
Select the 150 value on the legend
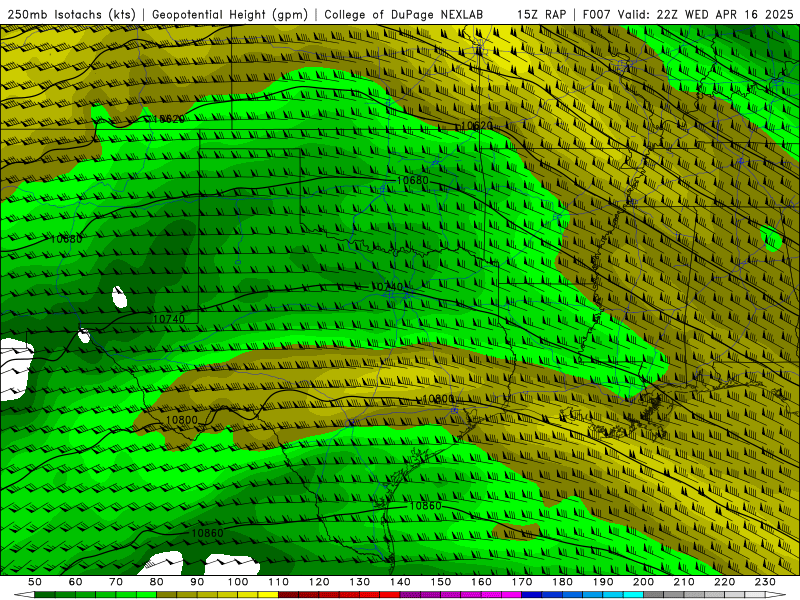click(441, 582)
